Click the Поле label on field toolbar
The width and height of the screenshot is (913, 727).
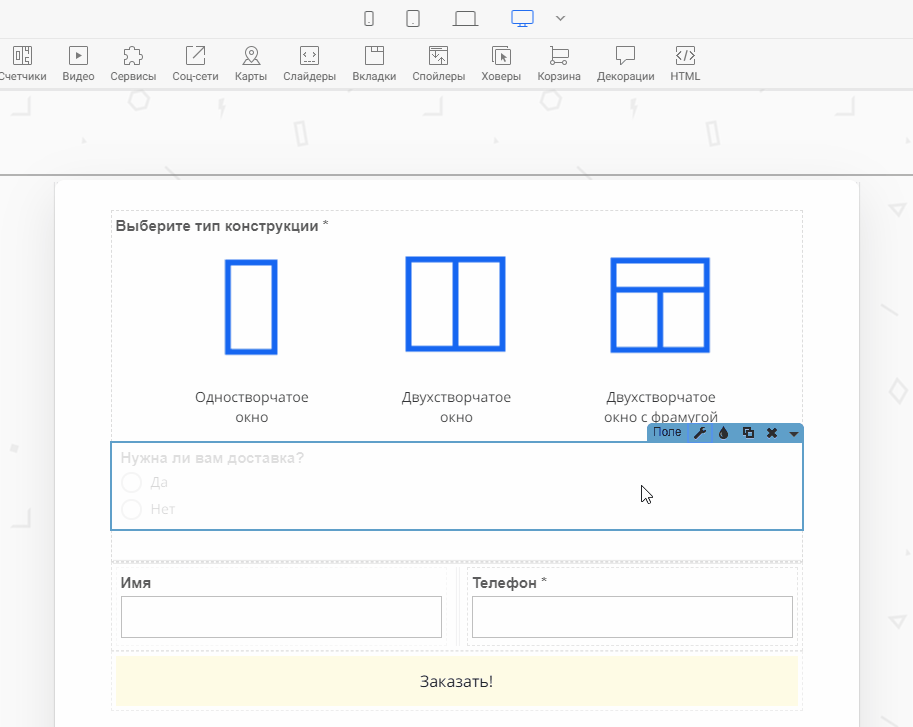pyautogui.click(x=667, y=433)
